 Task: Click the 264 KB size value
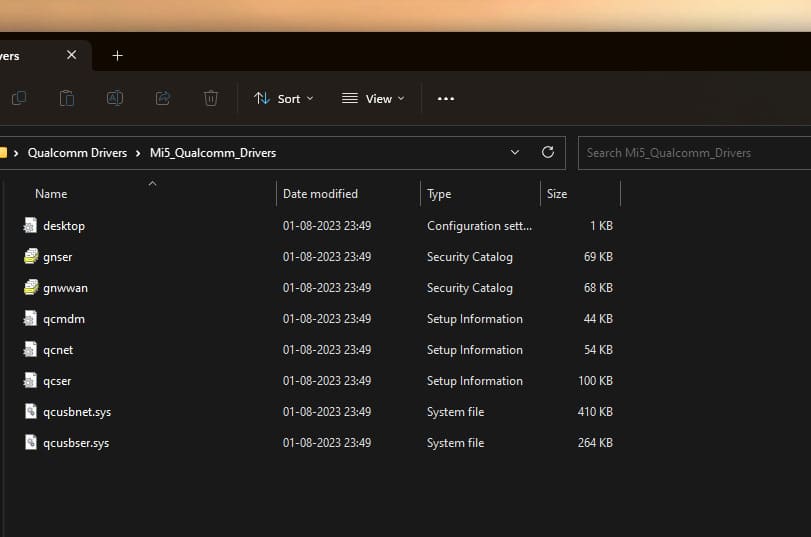[x=595, y=442]
